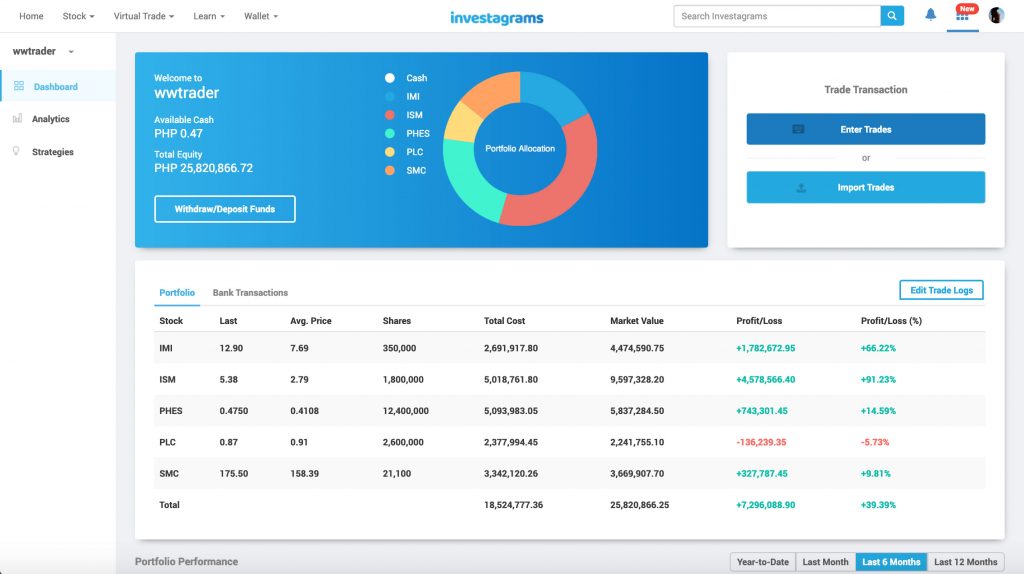Select the Last 12 Months range
1024x574 pixels.
click(965, 562)
